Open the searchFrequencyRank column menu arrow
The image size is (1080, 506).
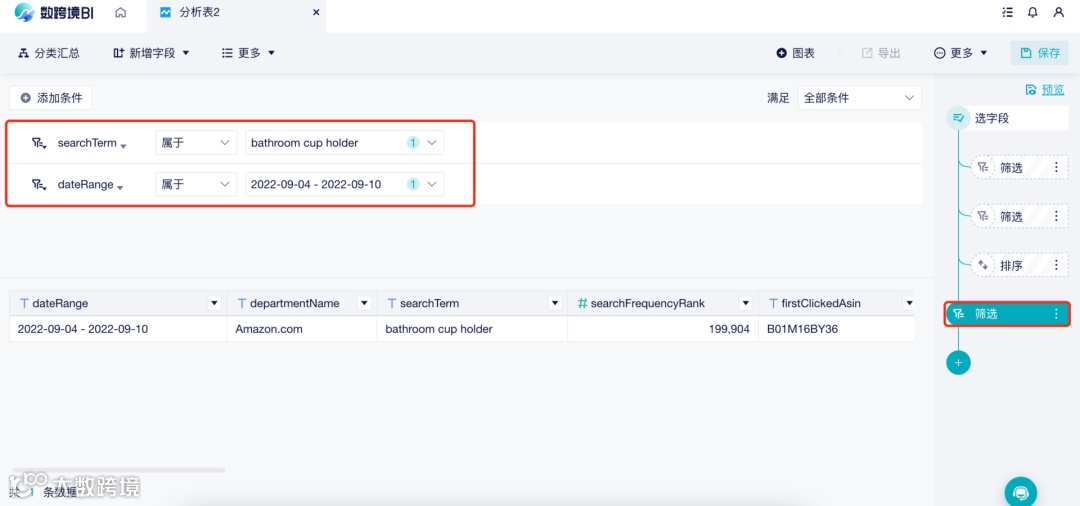(745, 303)
